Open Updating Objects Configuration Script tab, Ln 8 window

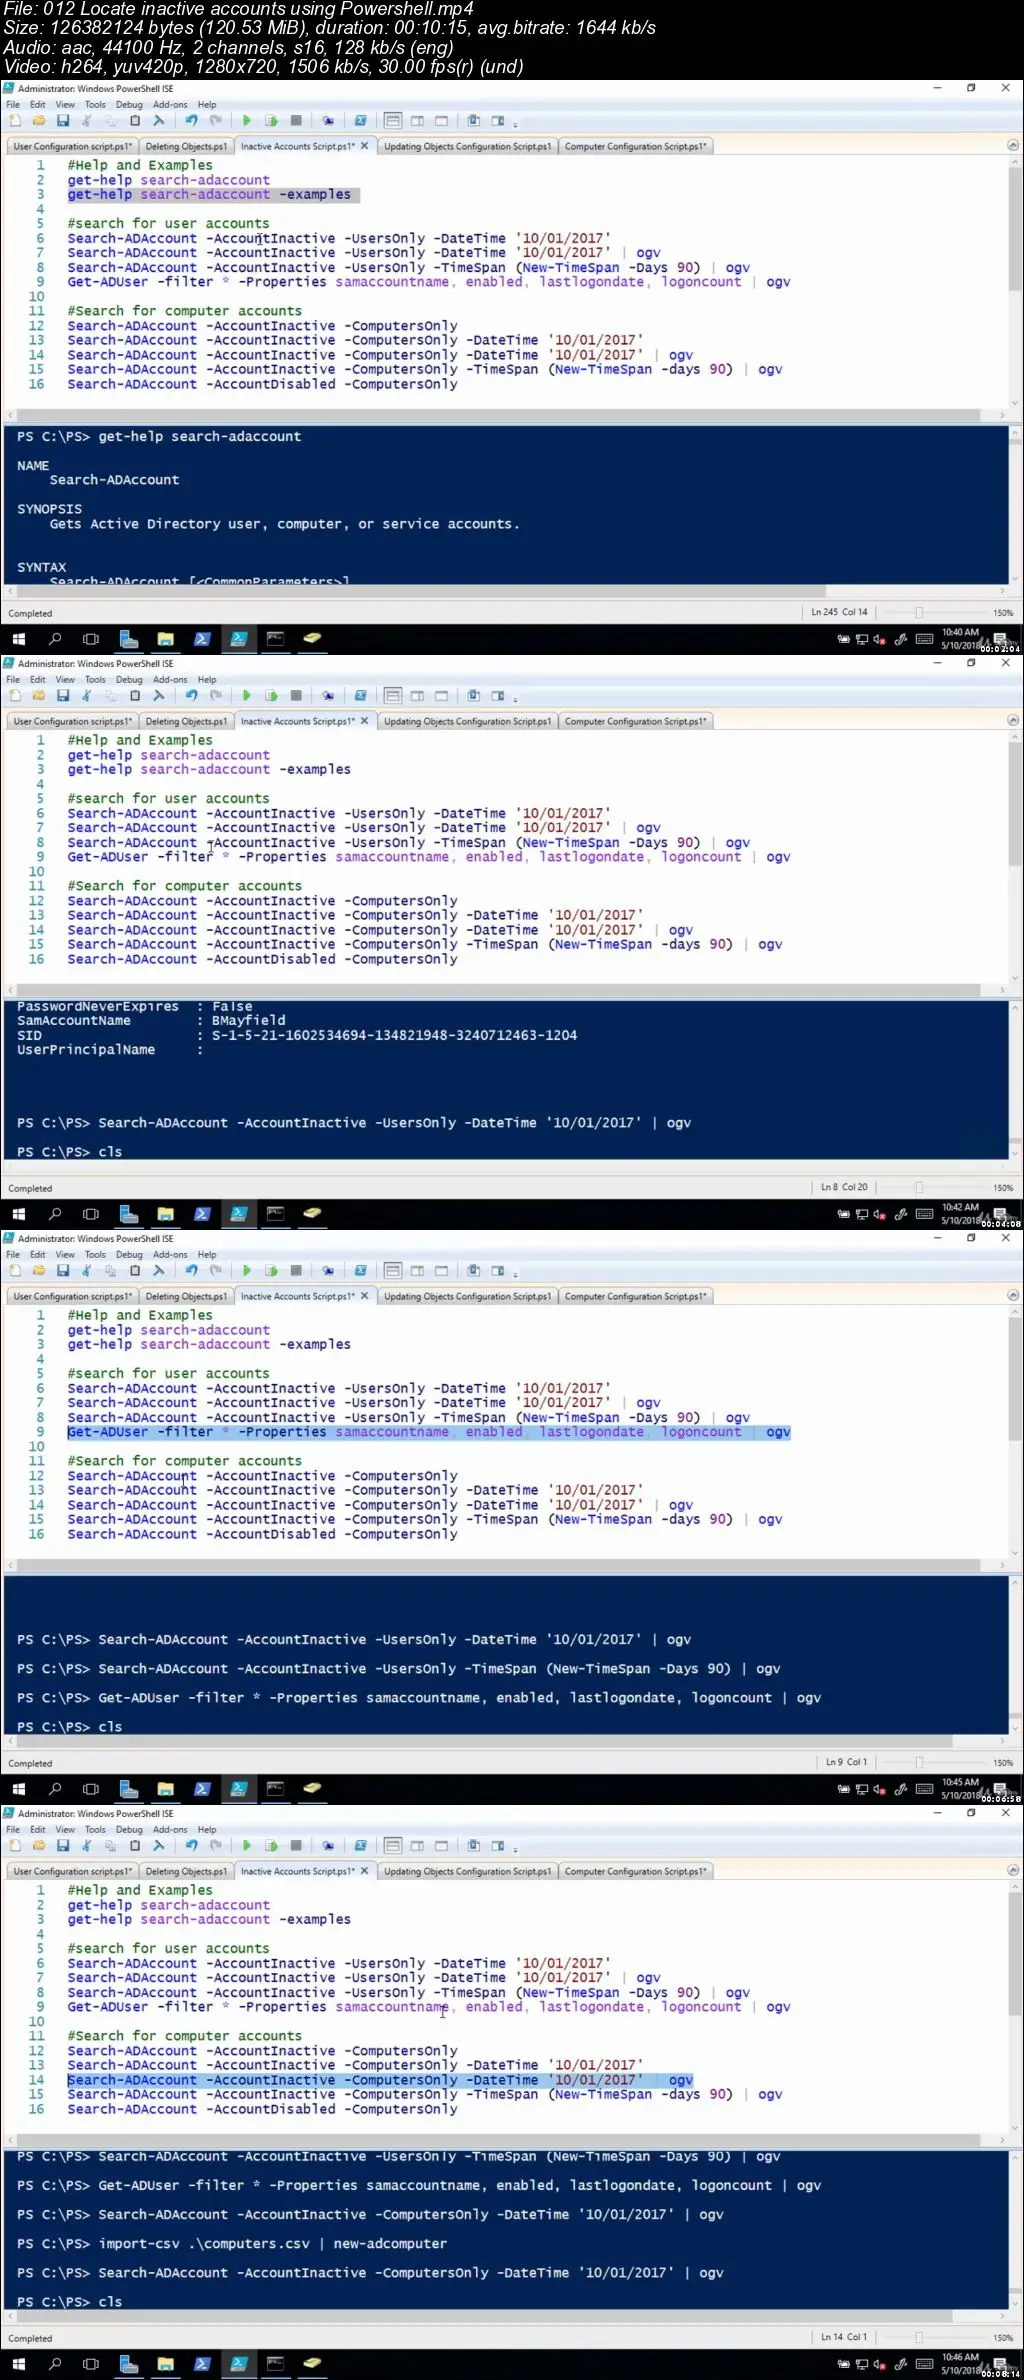point(467,721)
